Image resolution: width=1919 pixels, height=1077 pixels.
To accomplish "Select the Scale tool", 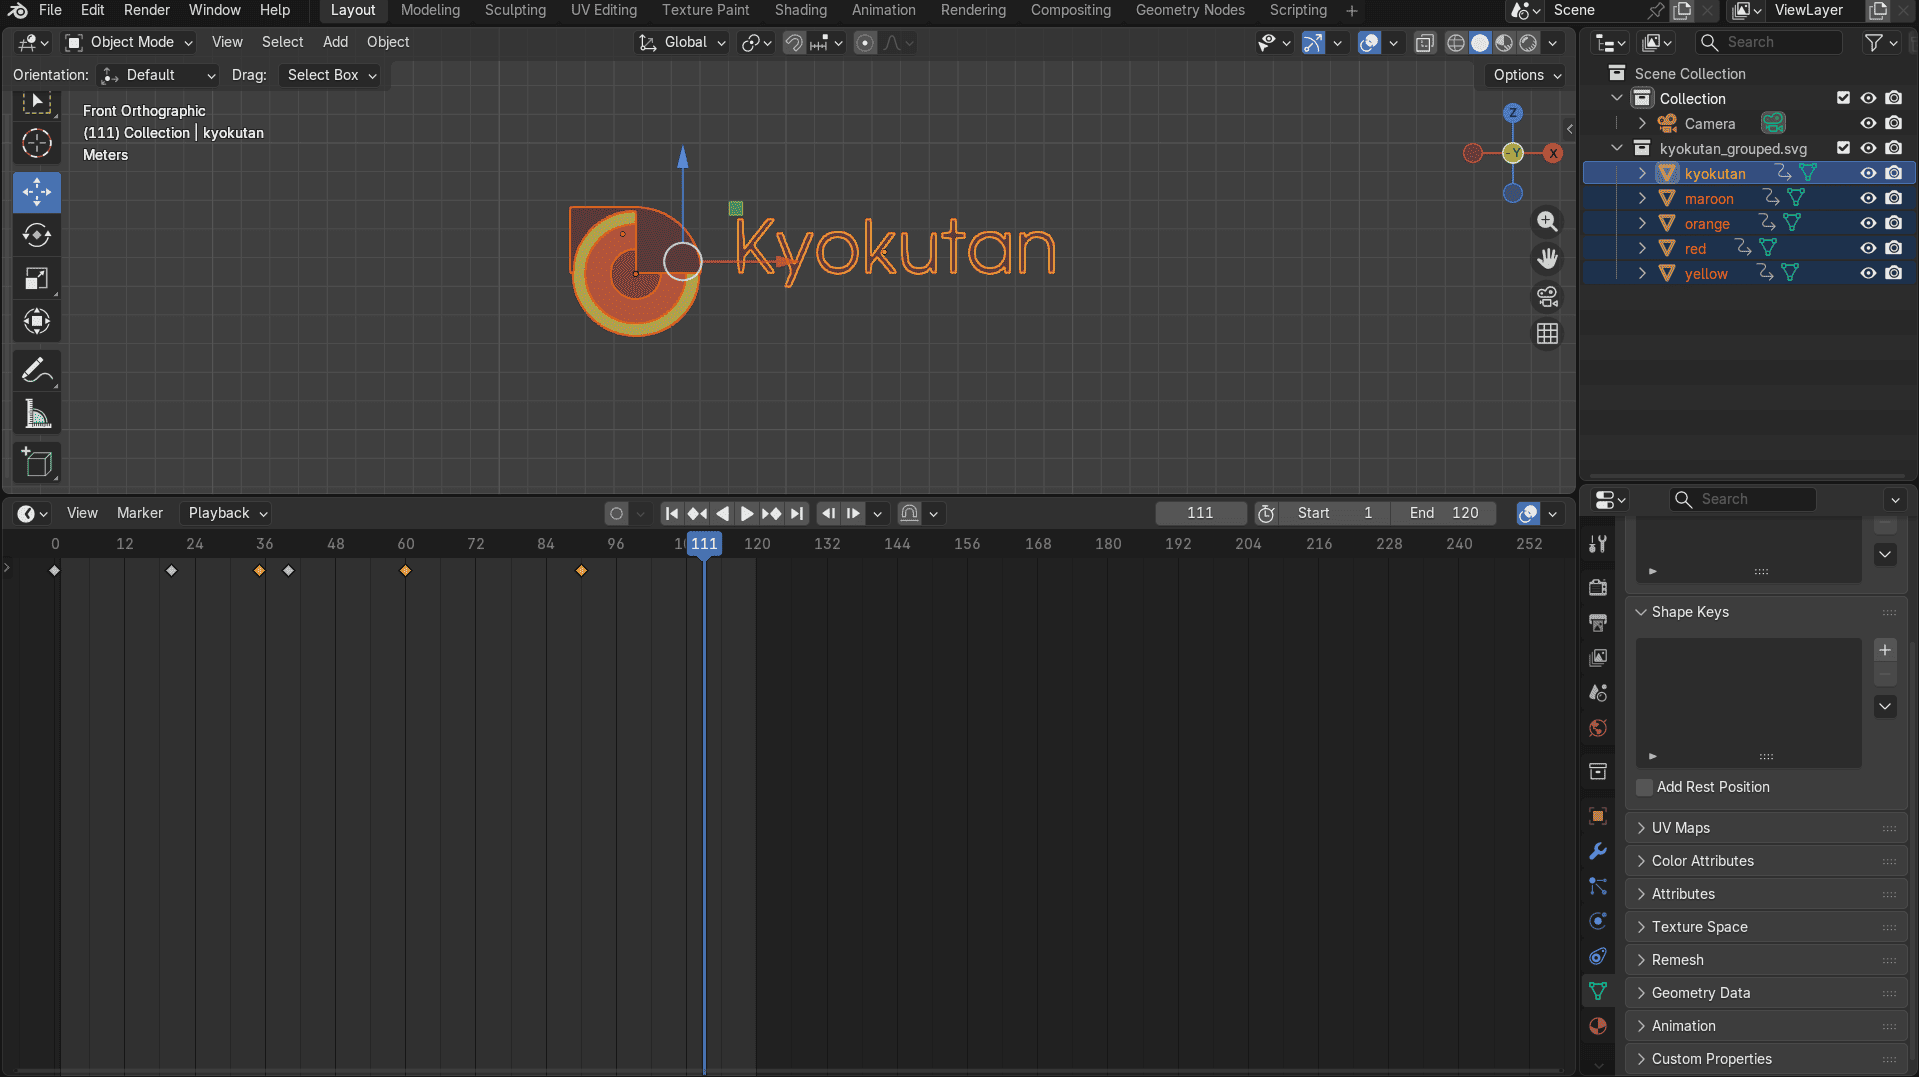I will coord(36,278).
